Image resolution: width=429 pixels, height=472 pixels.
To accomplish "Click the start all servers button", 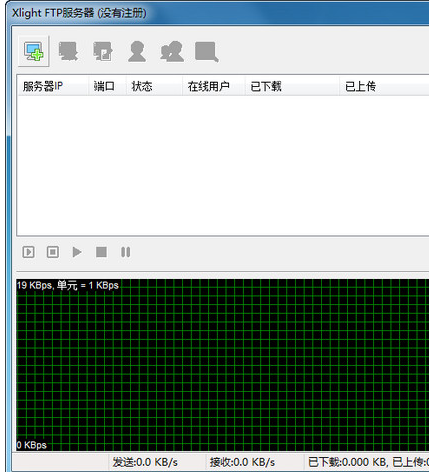I will point(28,252).
